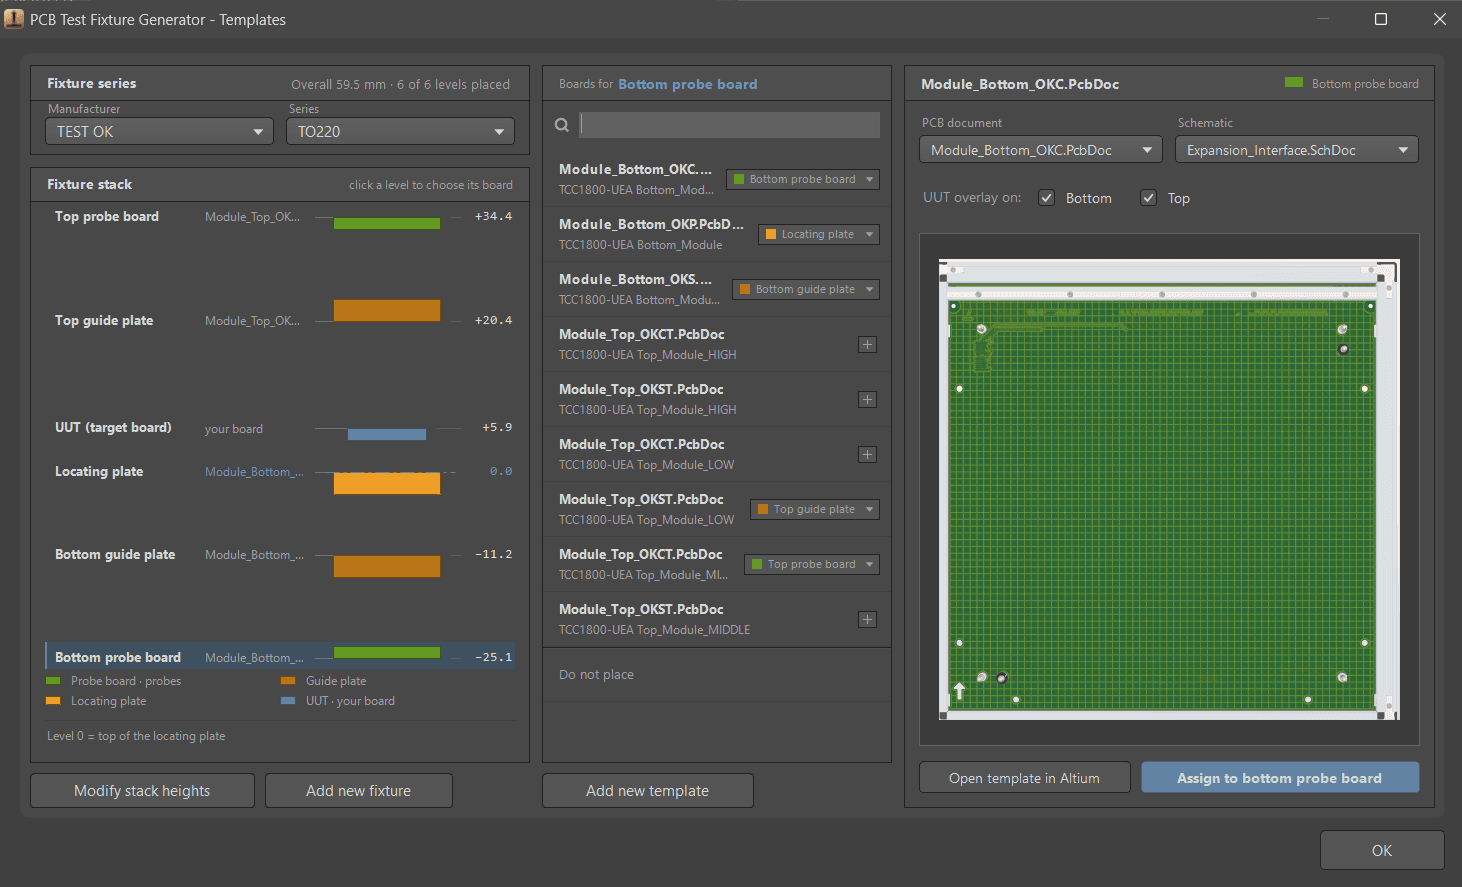Focus the board search input field

730,125
